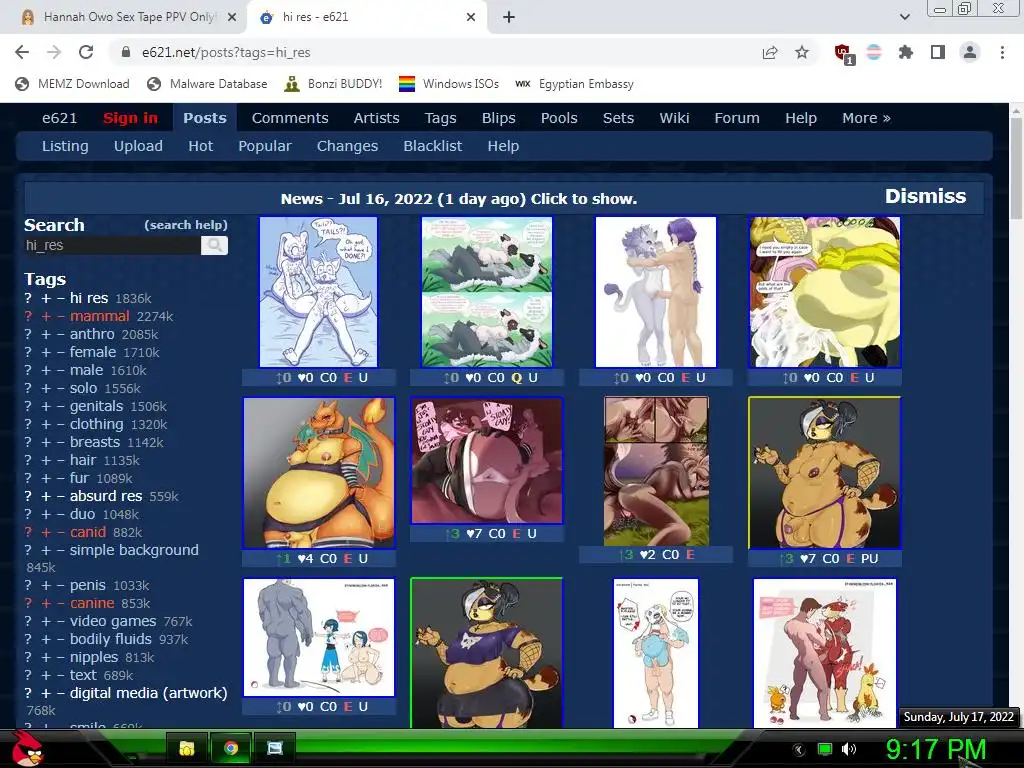The height and width of the screenshot is (768, 1024).
Task: Open the Bonzi BUDDY! bookmark
Action: pyautogui.click(x=333, y=84)
